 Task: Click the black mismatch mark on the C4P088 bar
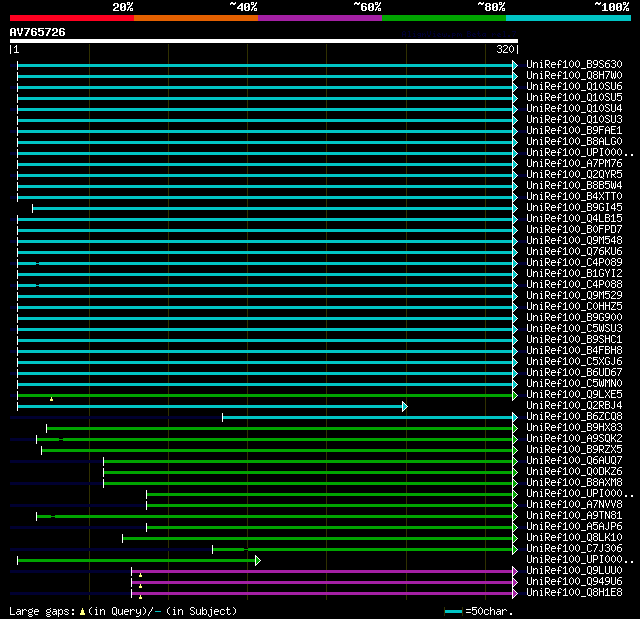click(x=37, y=285)
